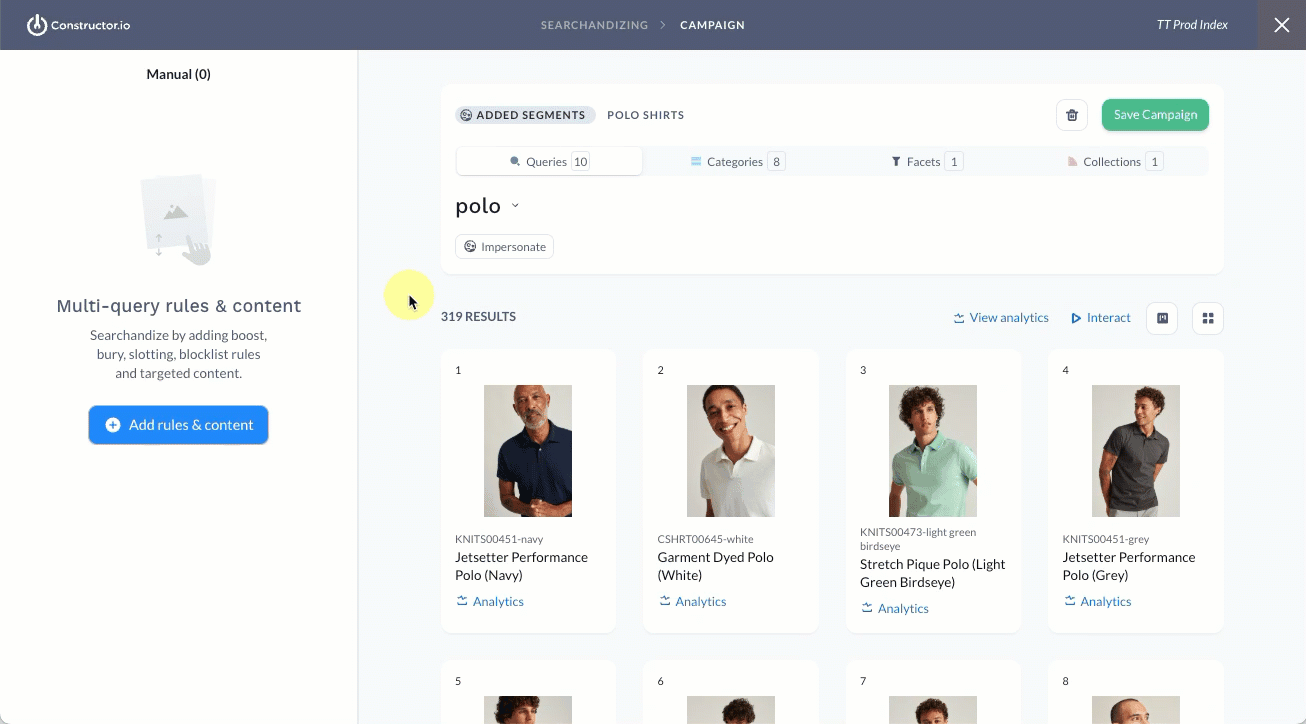The image size is (1306, 724).
Task: Close the campaign editor with X
Action: pyautogui.click(x=1281, y=25)
